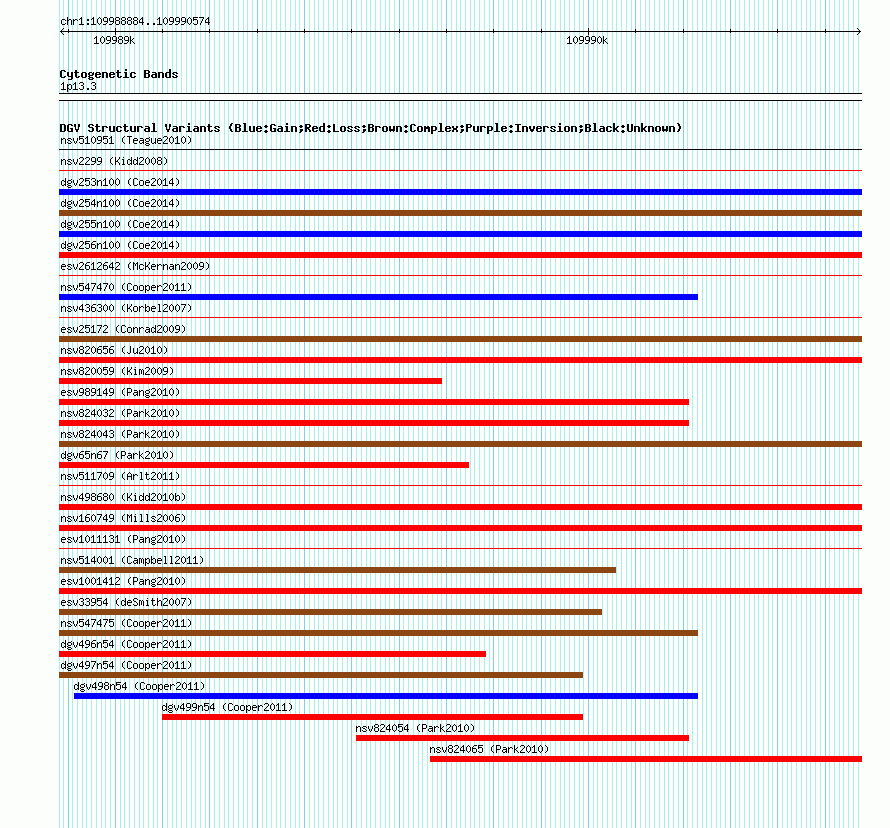Viewport: 890px width, 828px height.
Task: Click the ruler's right arrow end
Action: 858,32
